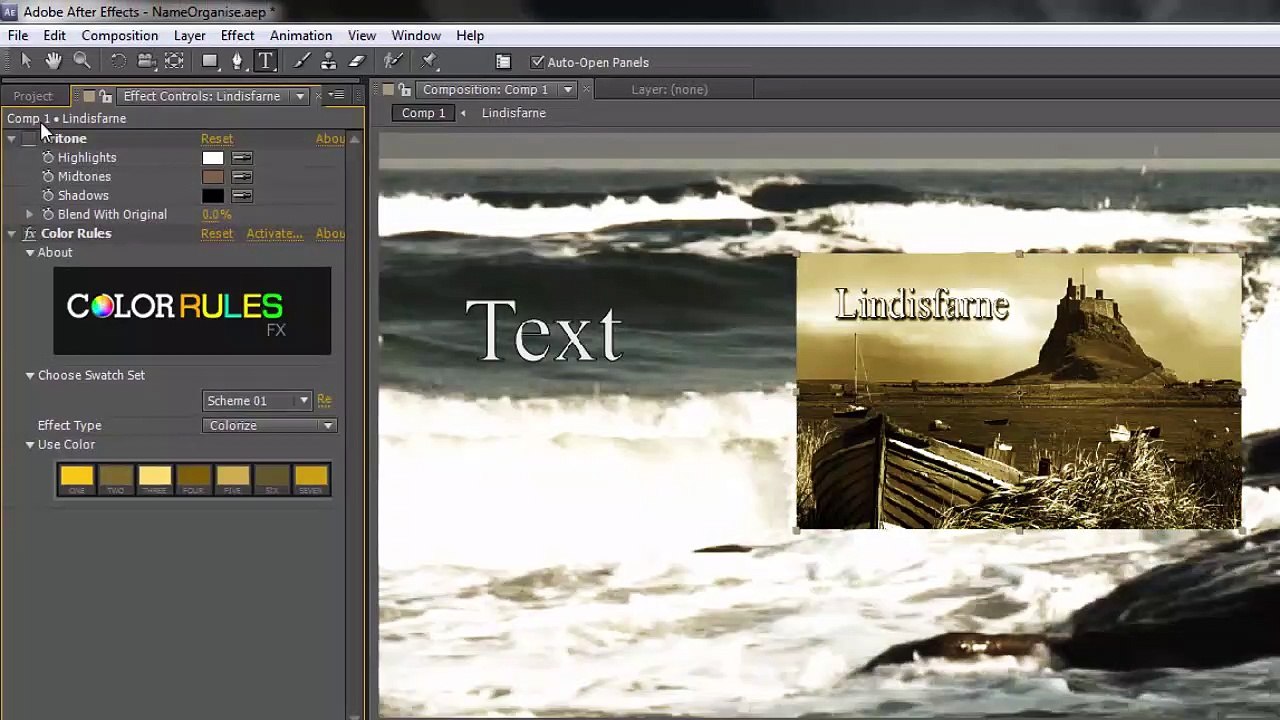
Task: Open the File menu
Action: pyautogui.click(x=18, y=35)
